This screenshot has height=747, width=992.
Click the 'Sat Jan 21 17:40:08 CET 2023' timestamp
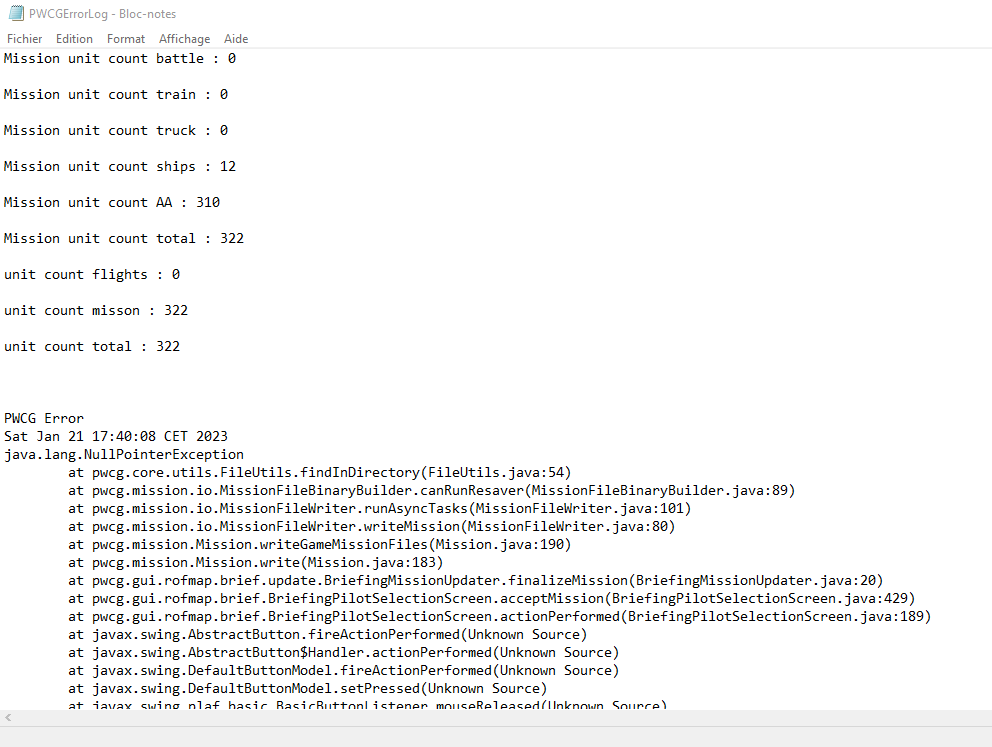[x=116, y=436]
